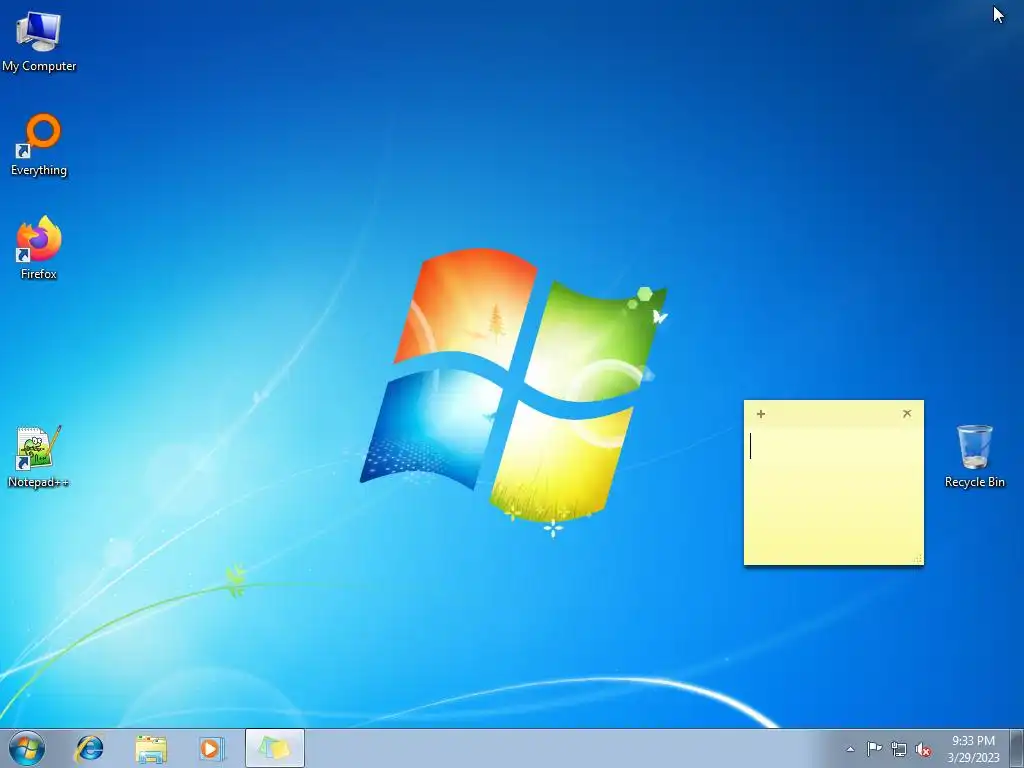Screen dimensions: 1024x768
Task: Add a new sticky note with plus
Action: 761,414
